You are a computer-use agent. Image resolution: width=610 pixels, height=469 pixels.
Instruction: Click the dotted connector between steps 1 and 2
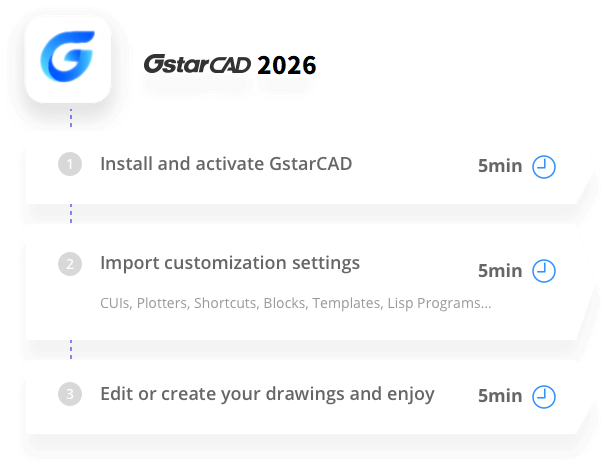tap(70, 213)
